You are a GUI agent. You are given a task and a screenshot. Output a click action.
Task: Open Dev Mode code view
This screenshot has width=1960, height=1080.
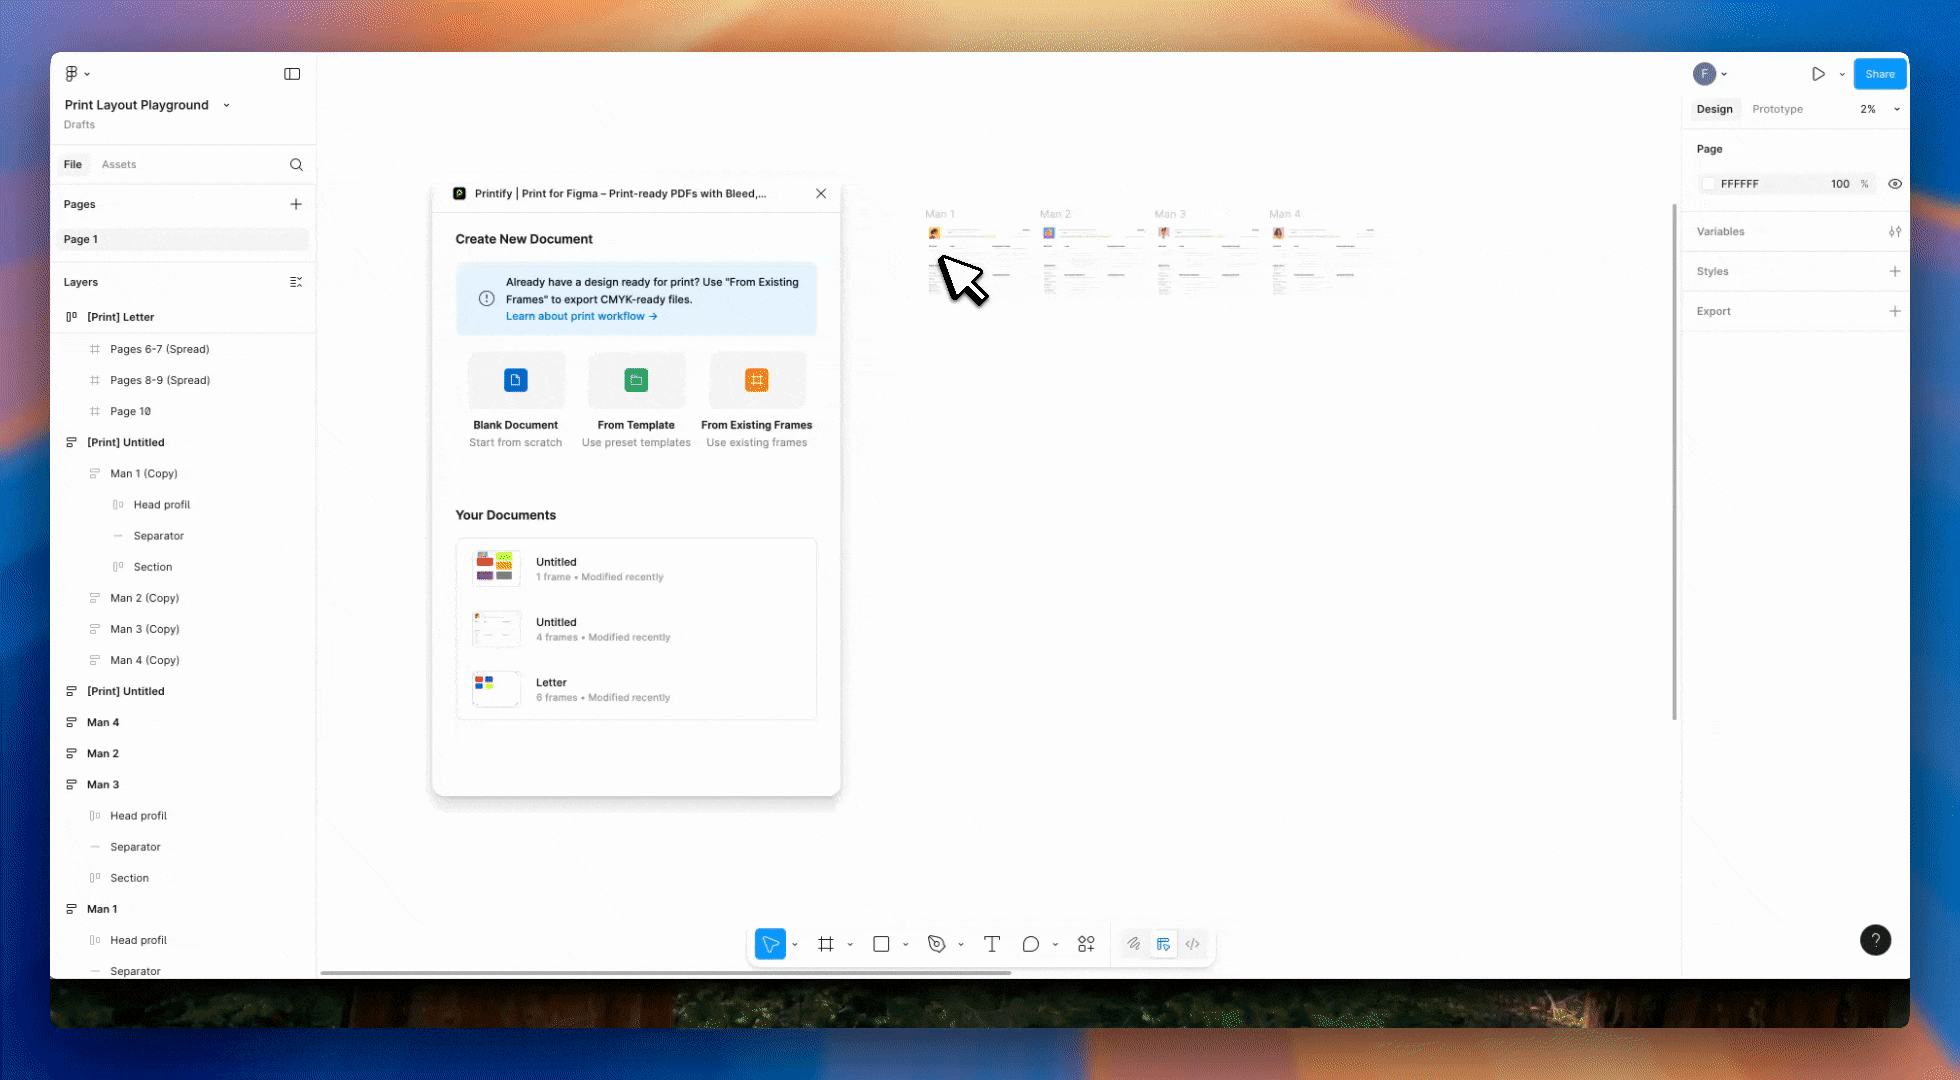click(x=1192, y=943)
